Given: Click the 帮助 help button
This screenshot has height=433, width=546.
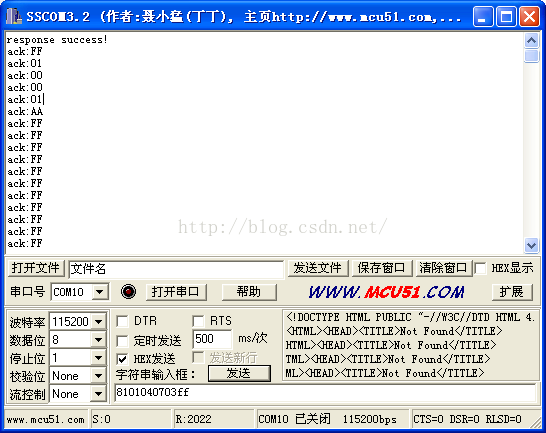Looking at the screenshot, I should [249, 292].
